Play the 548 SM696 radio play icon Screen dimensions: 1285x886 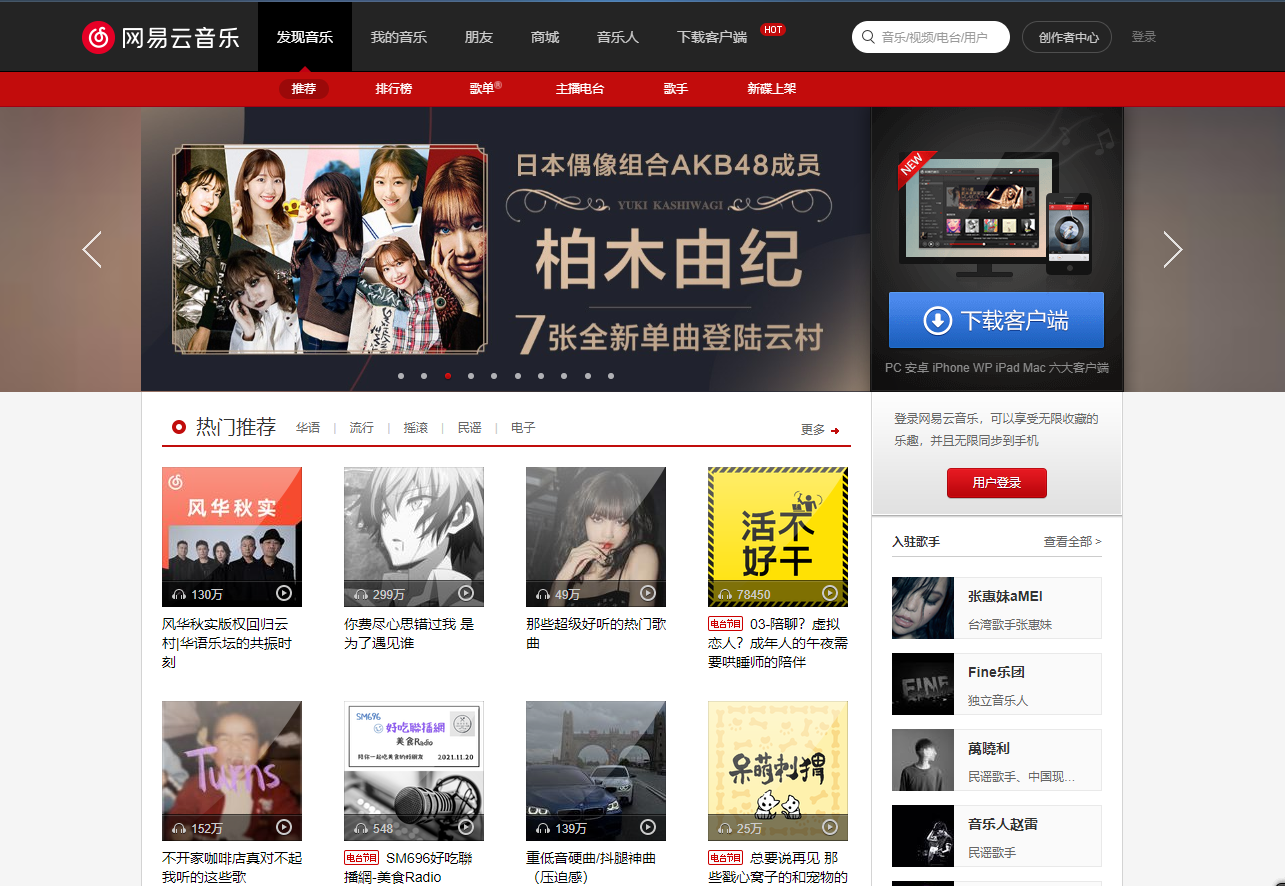(x=466, y=827)
